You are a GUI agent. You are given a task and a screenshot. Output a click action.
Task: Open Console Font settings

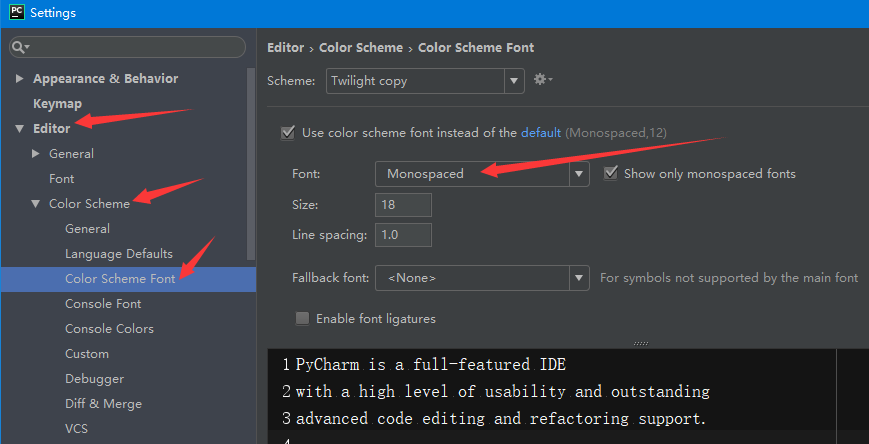(103, 304)
